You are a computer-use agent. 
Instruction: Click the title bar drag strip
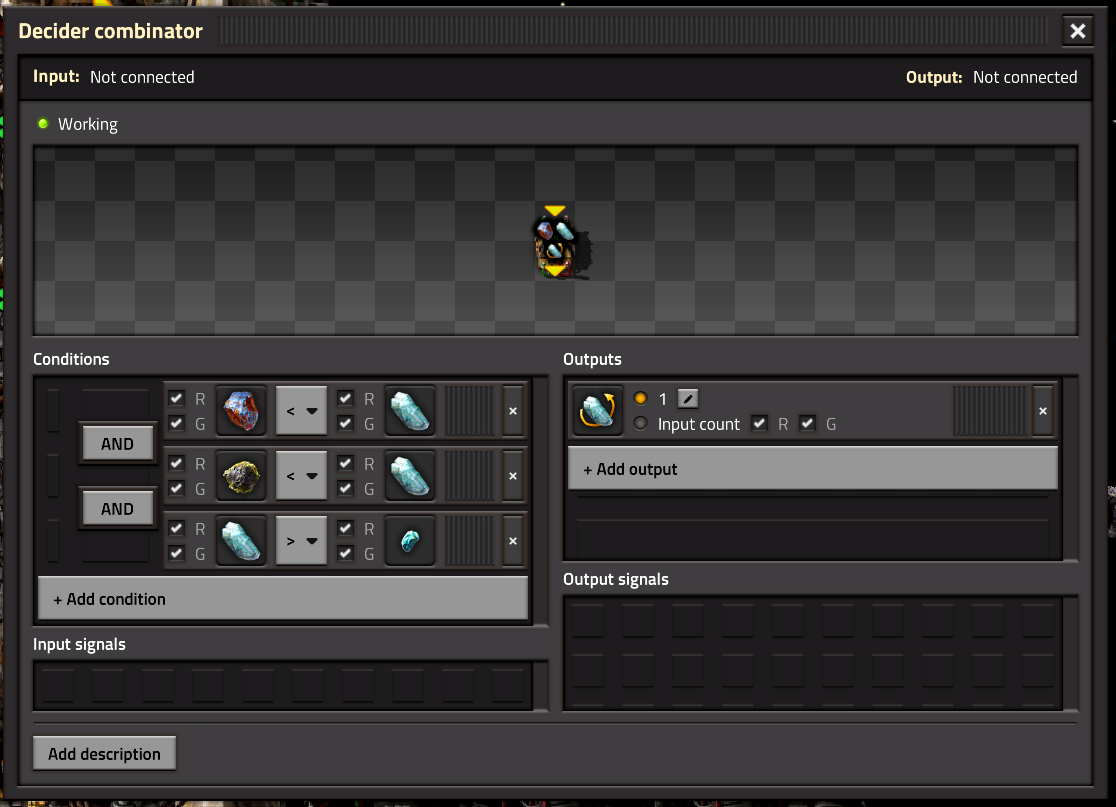(x=633, y=31)
